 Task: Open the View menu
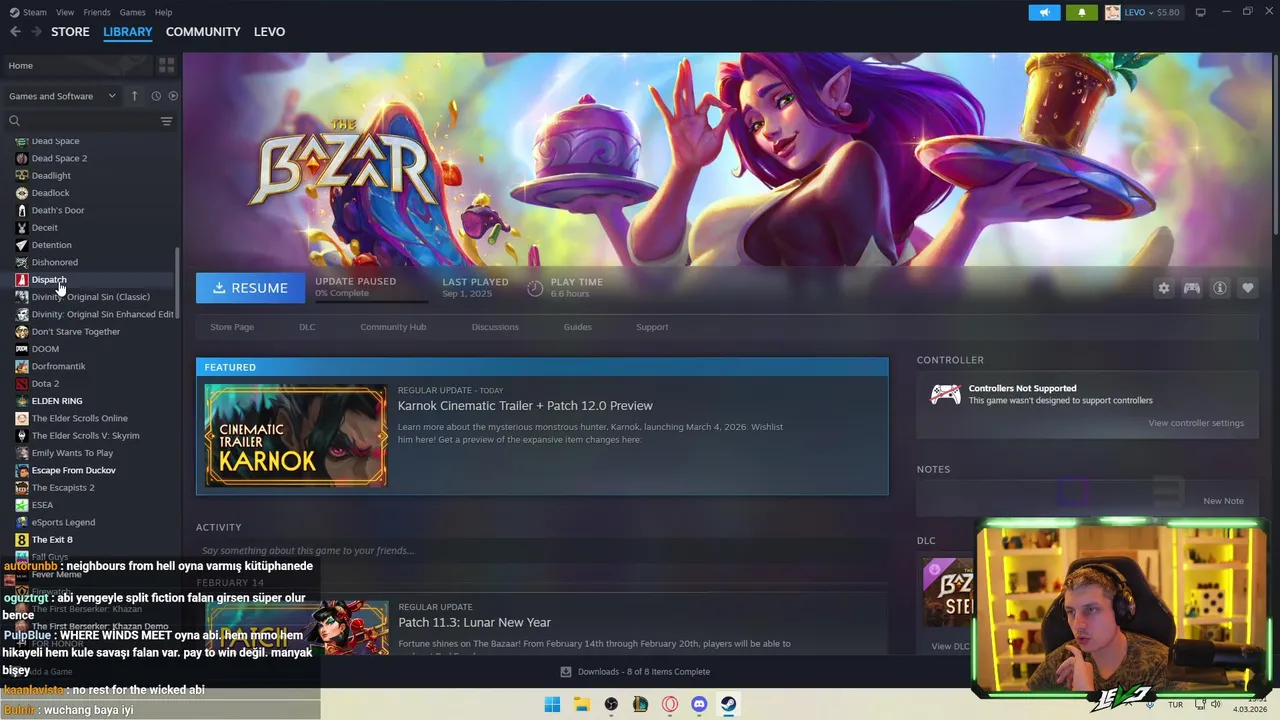point(65,12)
